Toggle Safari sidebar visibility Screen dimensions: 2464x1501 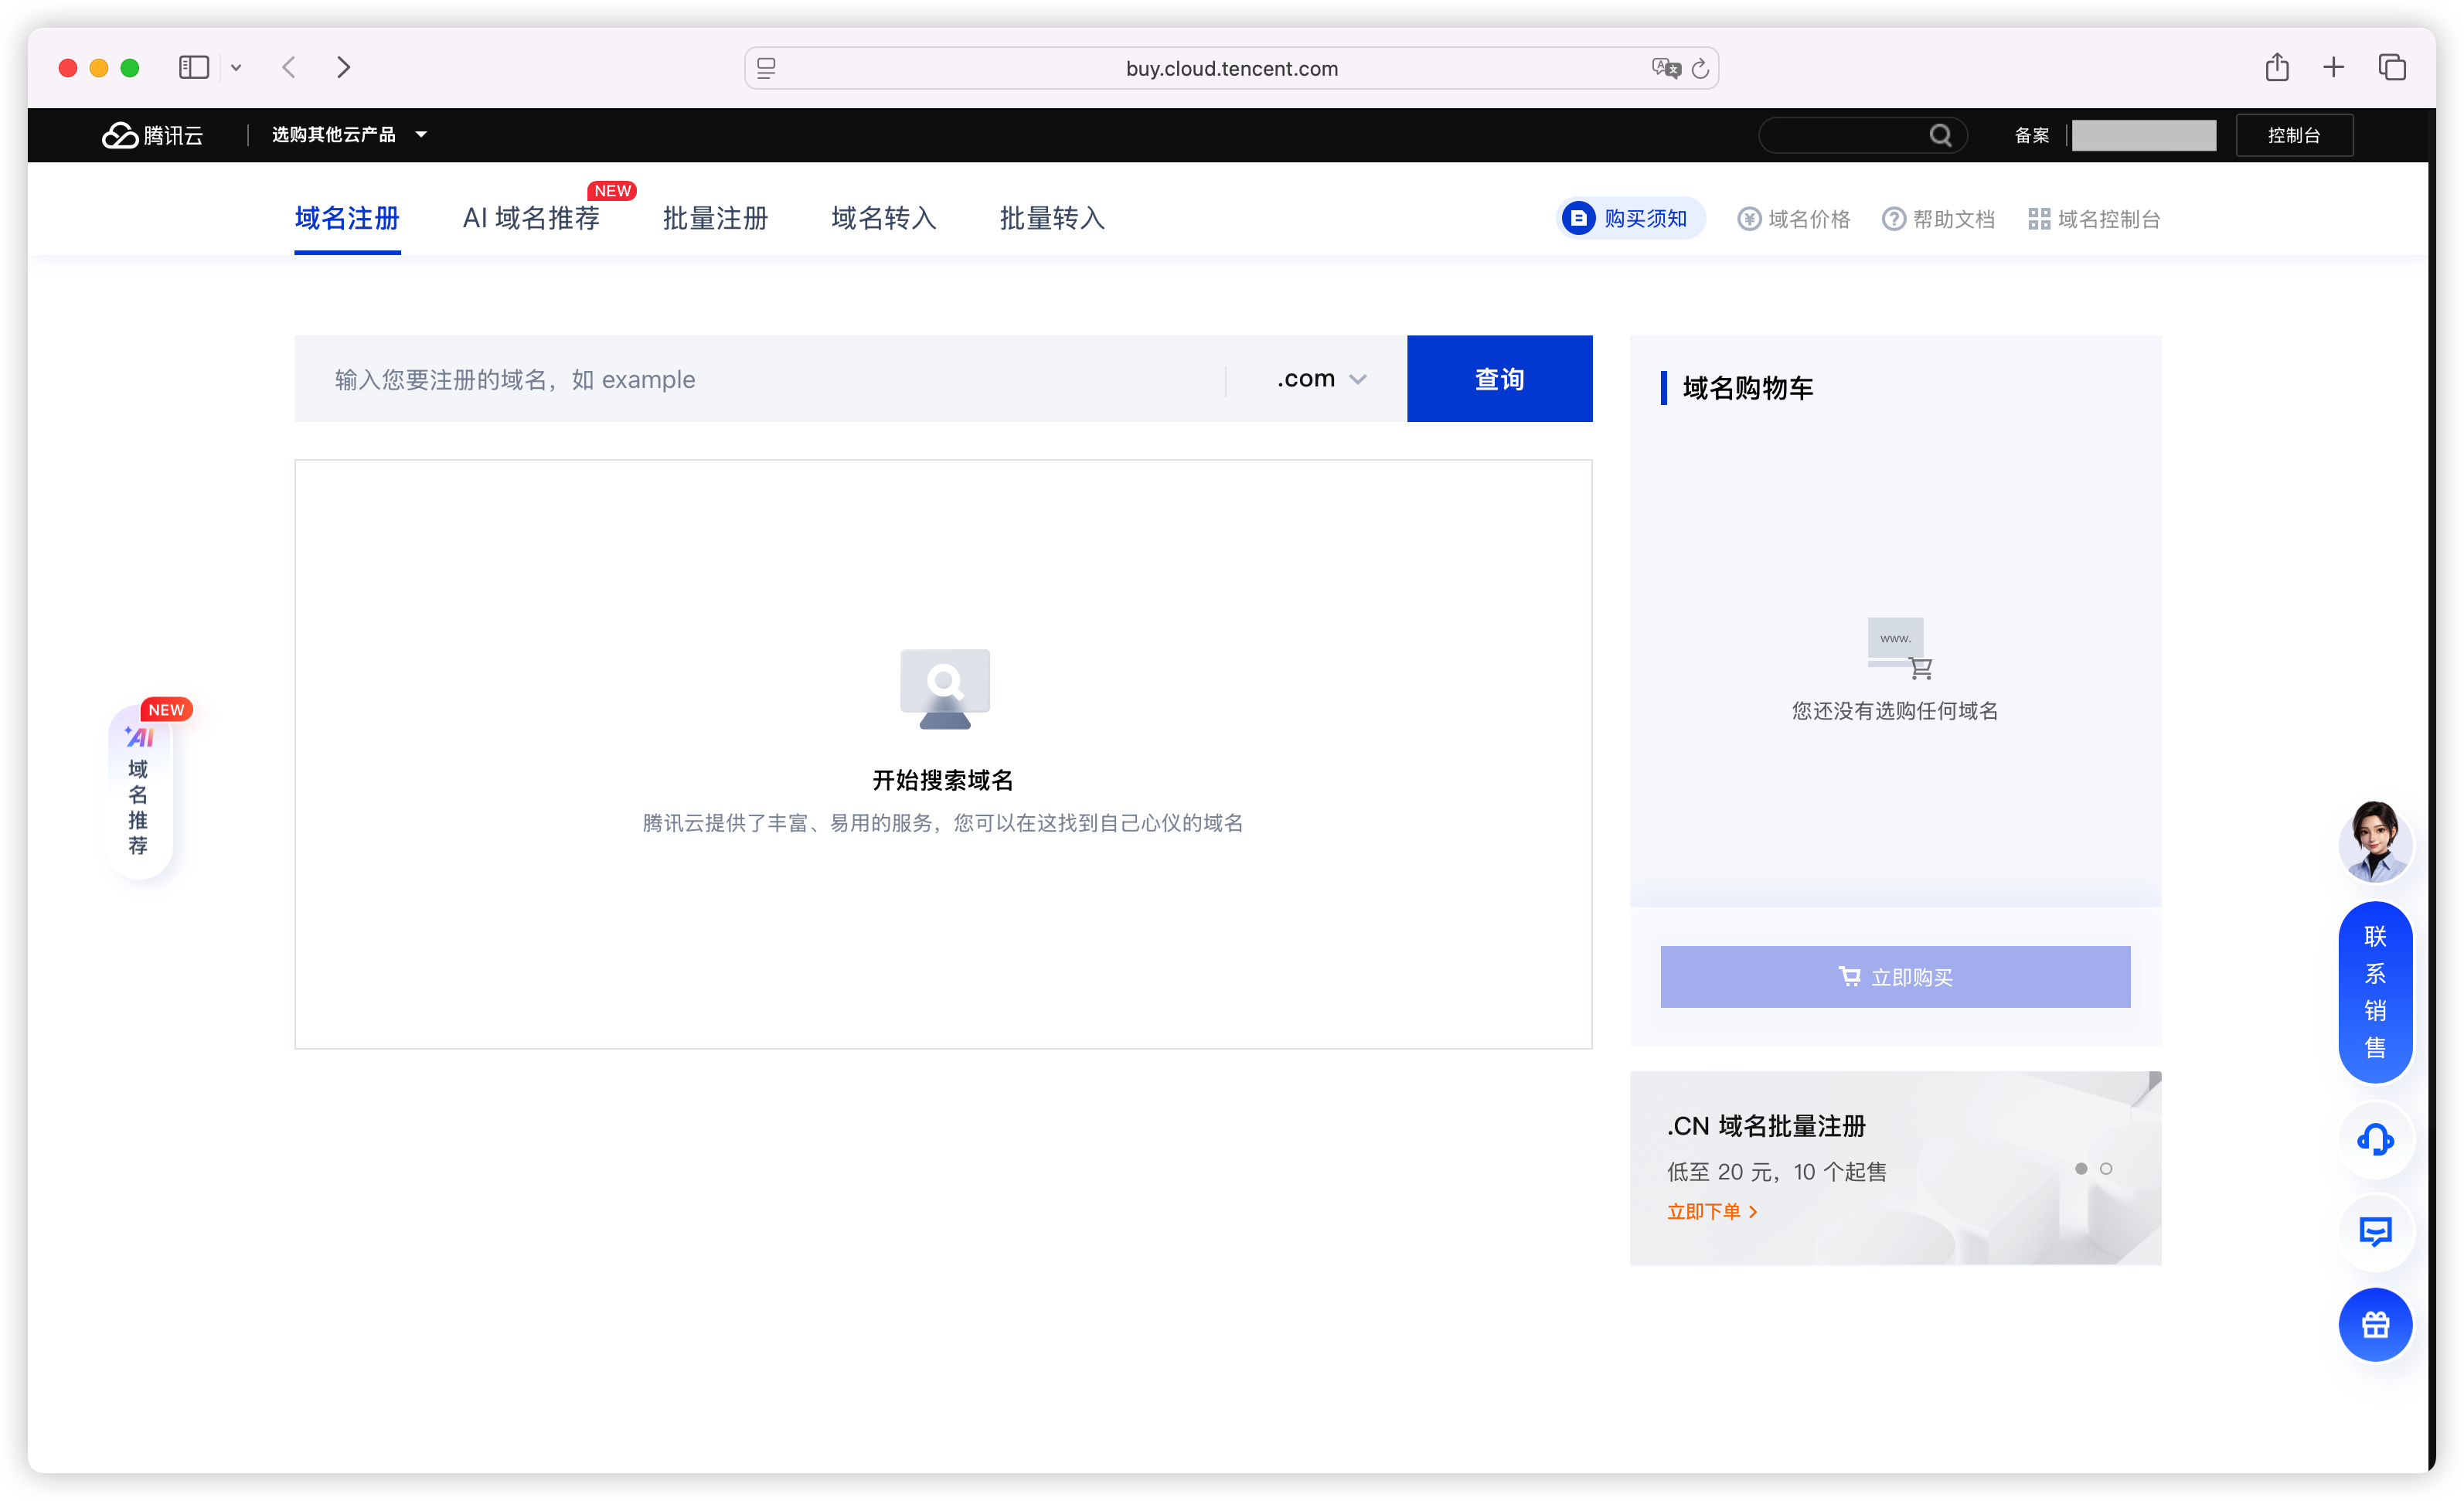[x=194, y=67]
